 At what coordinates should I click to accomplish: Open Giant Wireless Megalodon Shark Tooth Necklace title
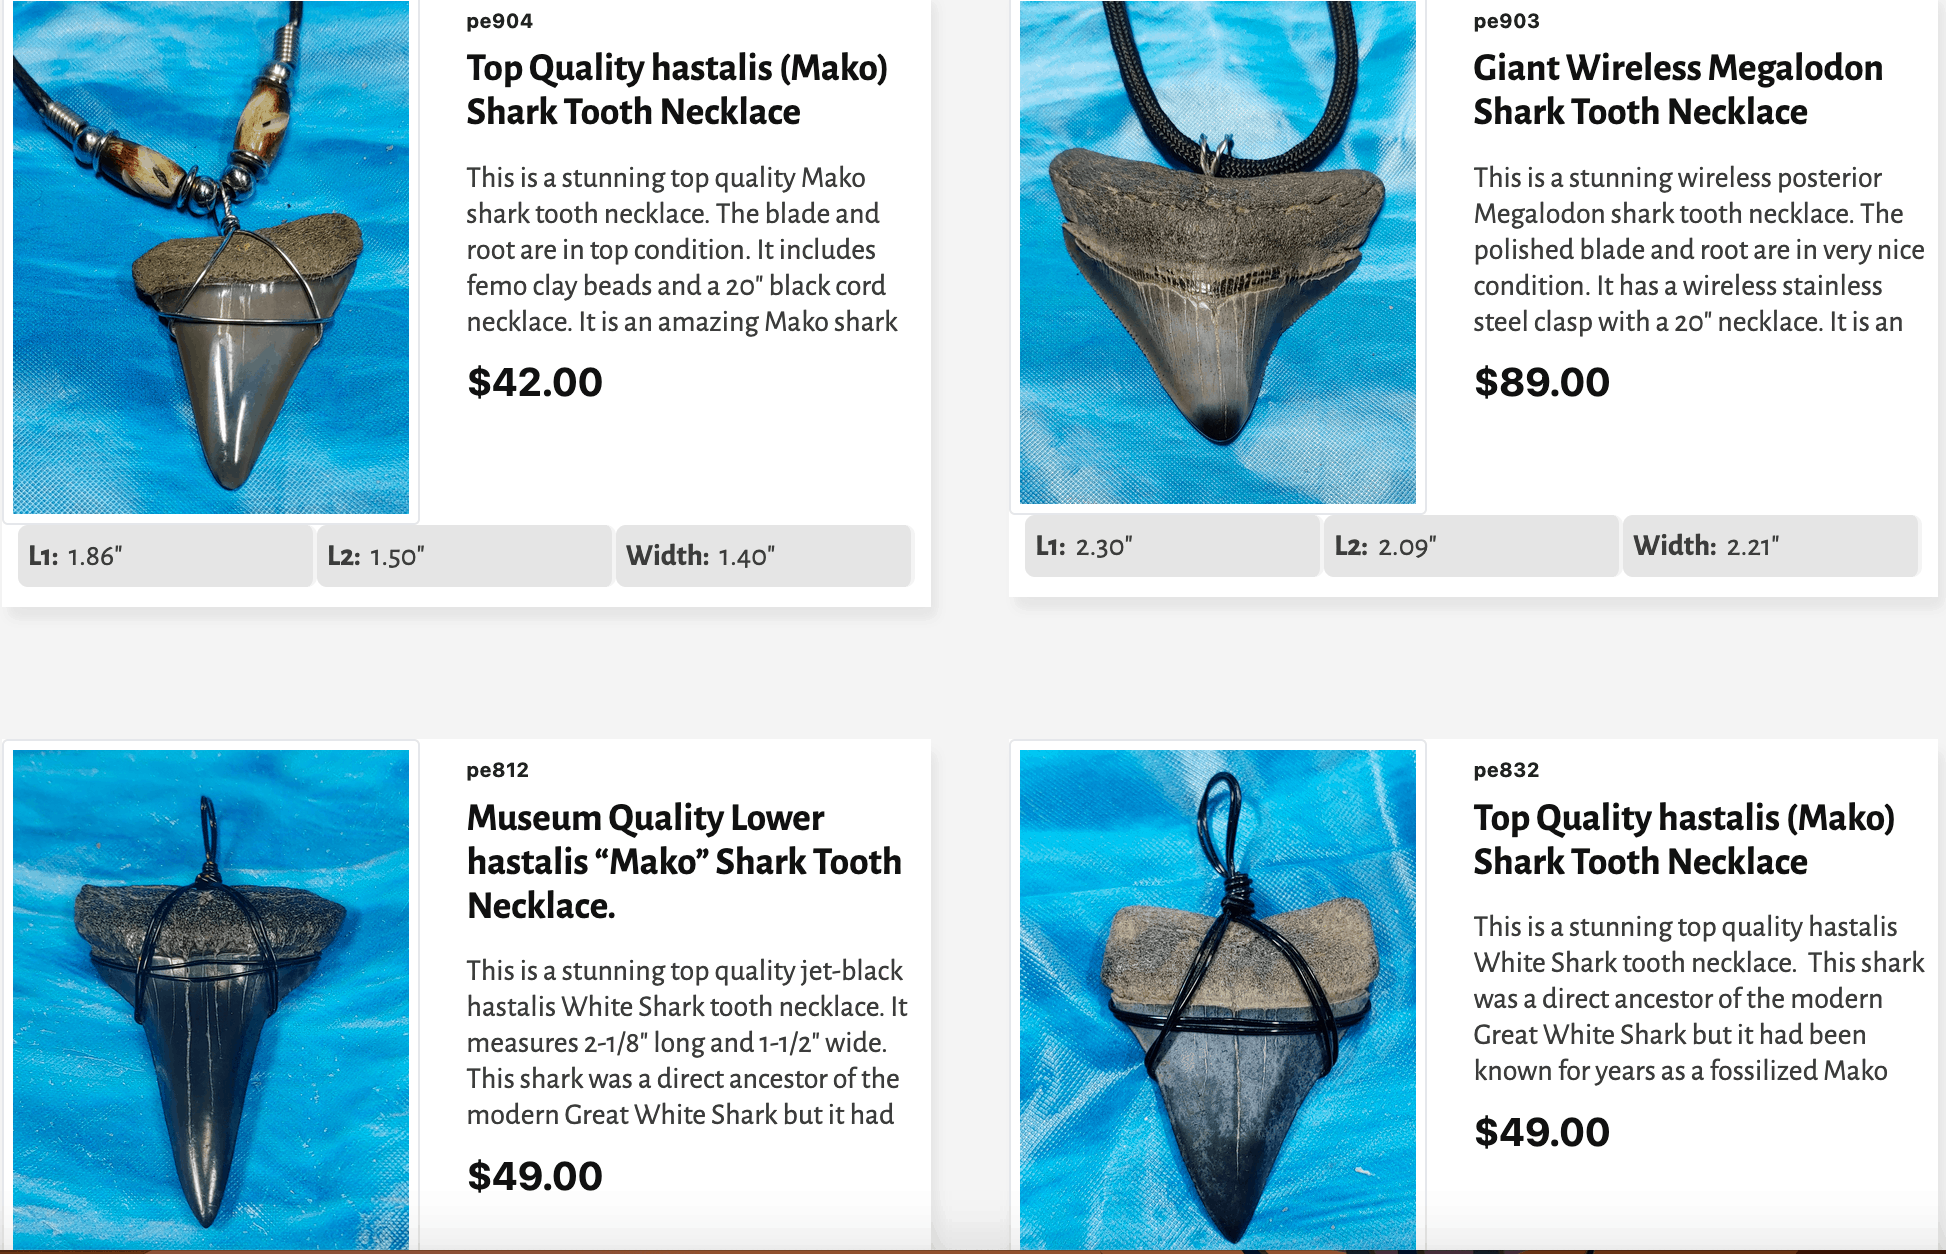[1678, 90]
